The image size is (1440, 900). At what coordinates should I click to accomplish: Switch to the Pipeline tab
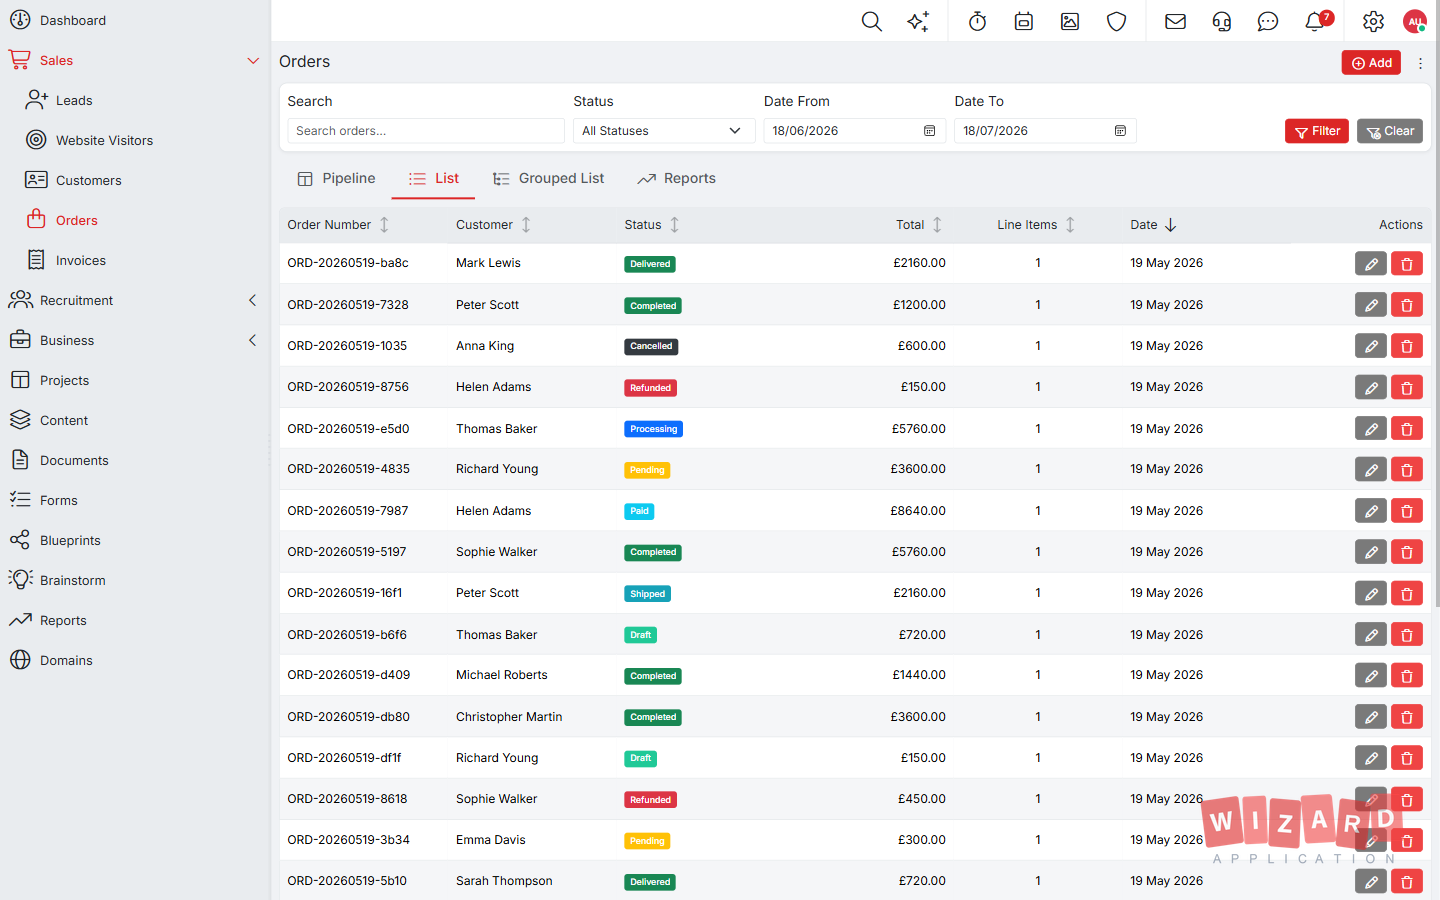click(x=337, y=179)
